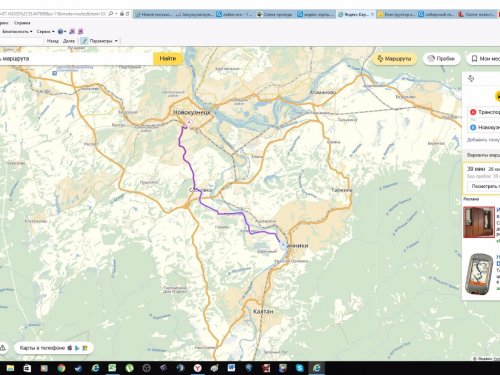Click the Новокузнецк city label on the map

point(192,112)
